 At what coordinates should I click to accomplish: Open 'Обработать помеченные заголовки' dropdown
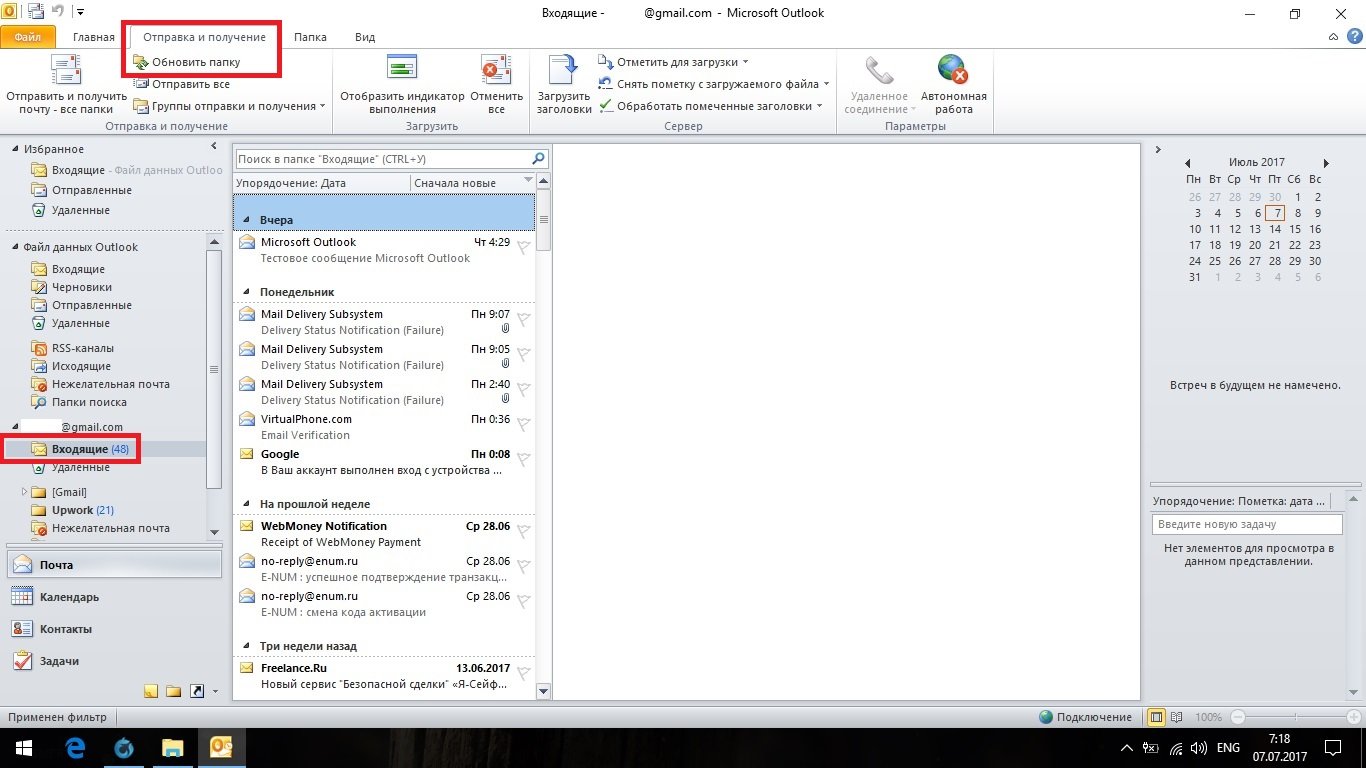click(710, 106)
